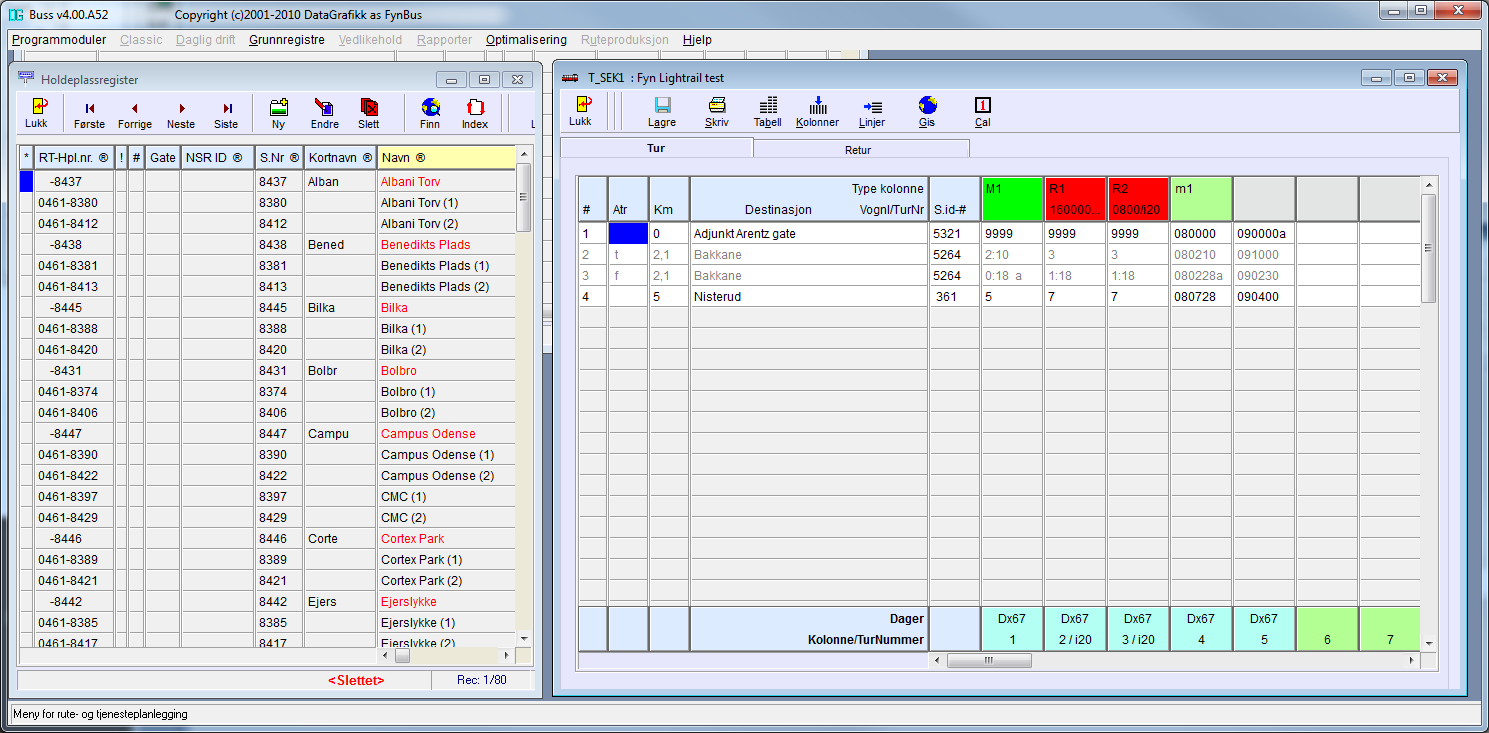Sort by NSR ID column header
Screen dimensions: 1489x733
pyautogui.click(x=217, y=157)
